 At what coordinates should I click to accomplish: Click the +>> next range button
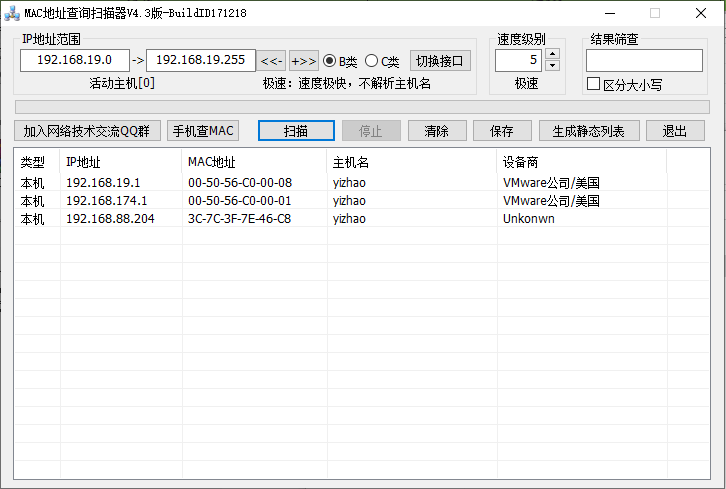click(x=304, y=61)
